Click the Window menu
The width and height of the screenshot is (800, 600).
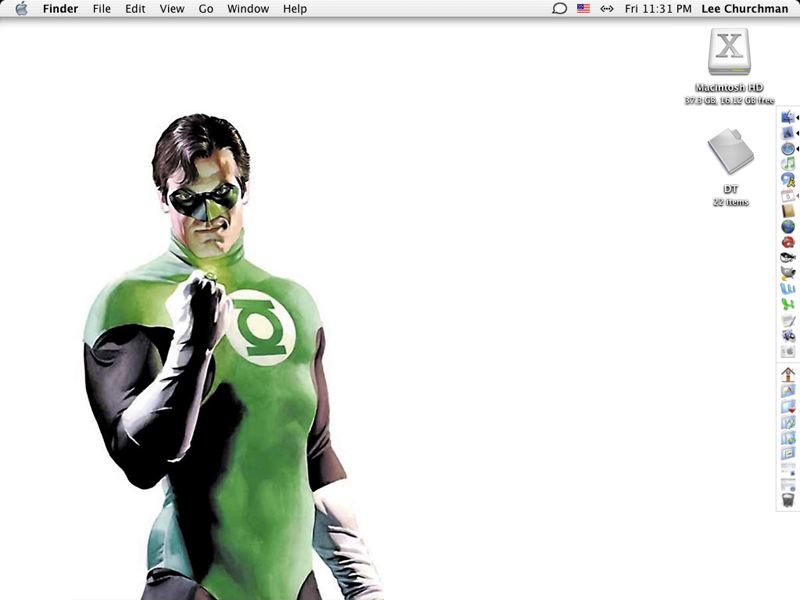coord(248,9)
